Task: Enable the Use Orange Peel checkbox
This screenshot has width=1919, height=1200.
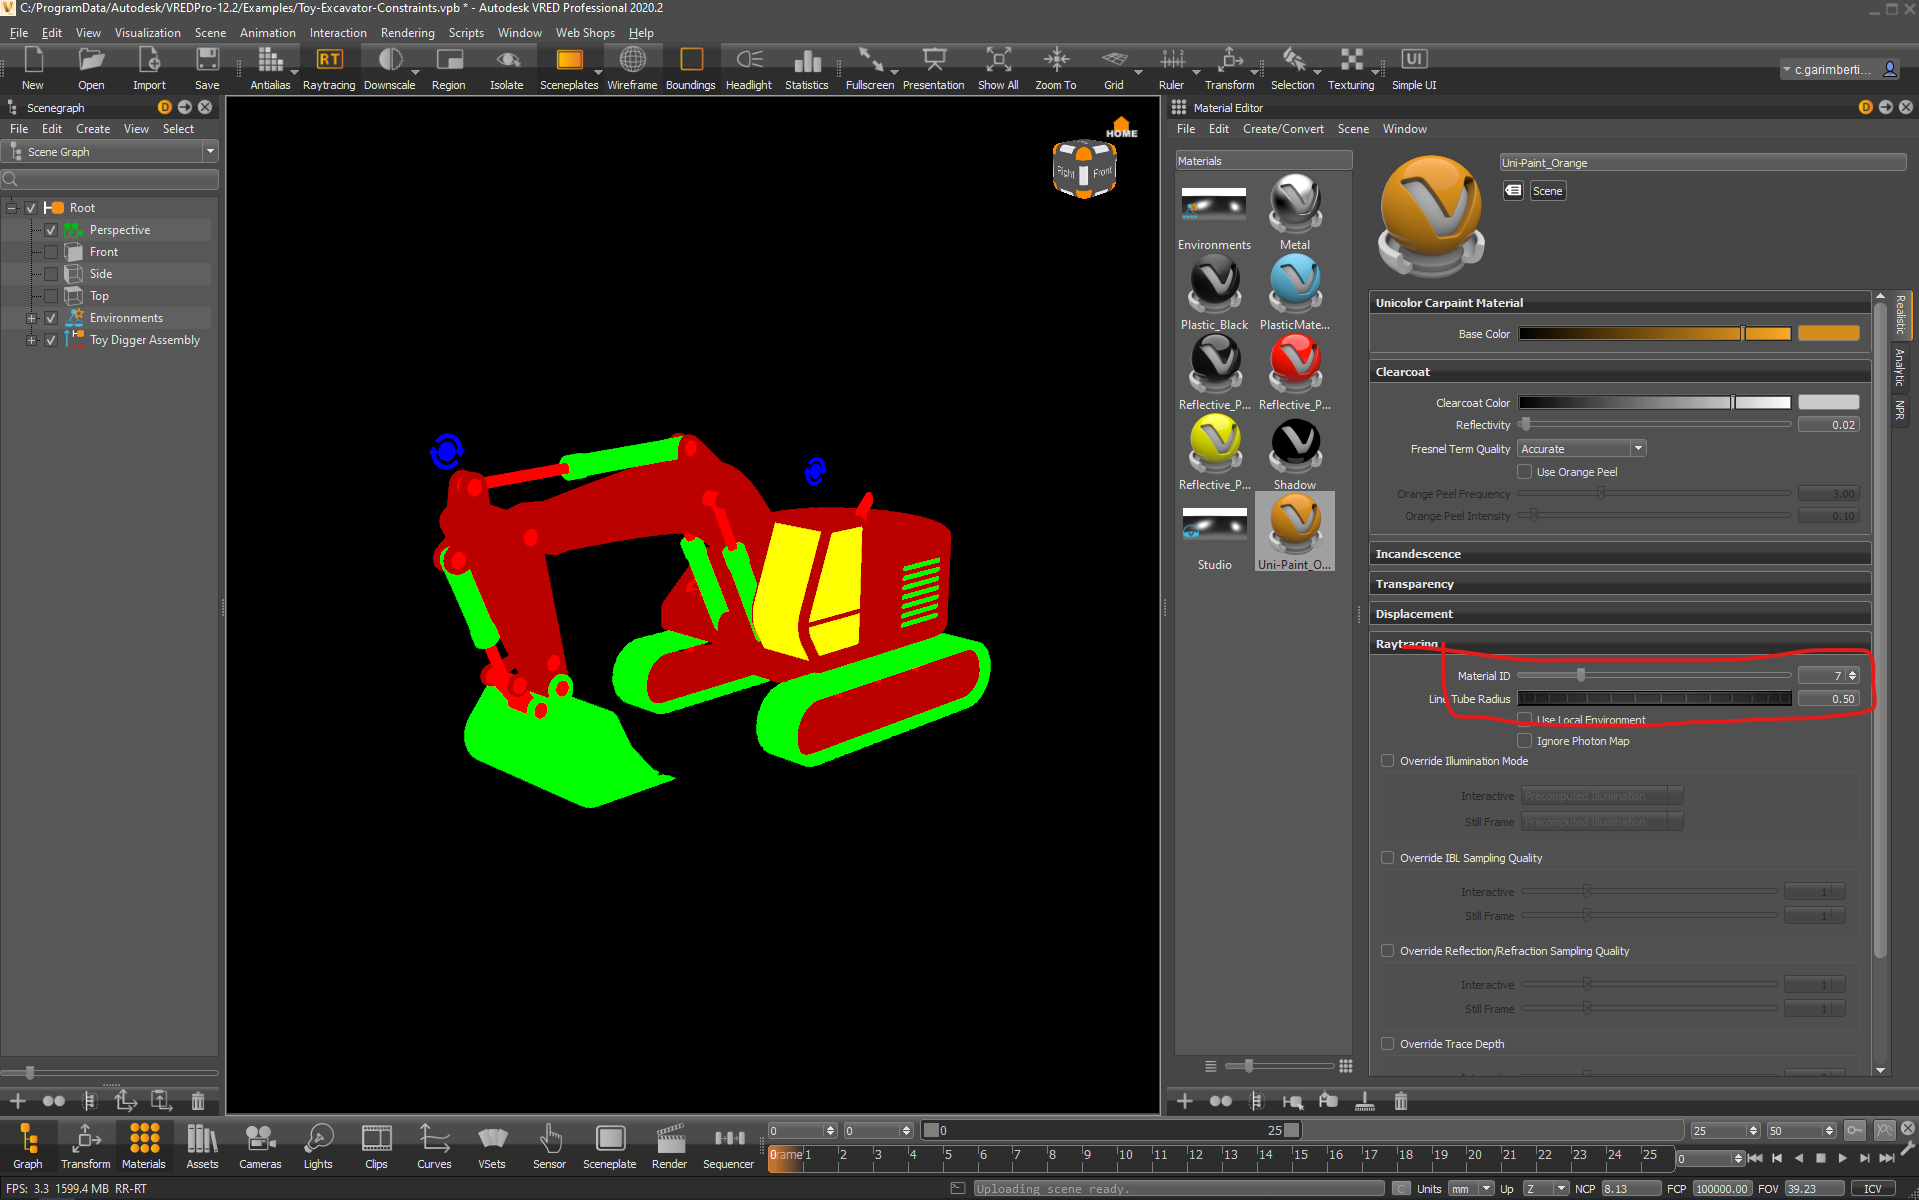Action: coord(1524,471)
